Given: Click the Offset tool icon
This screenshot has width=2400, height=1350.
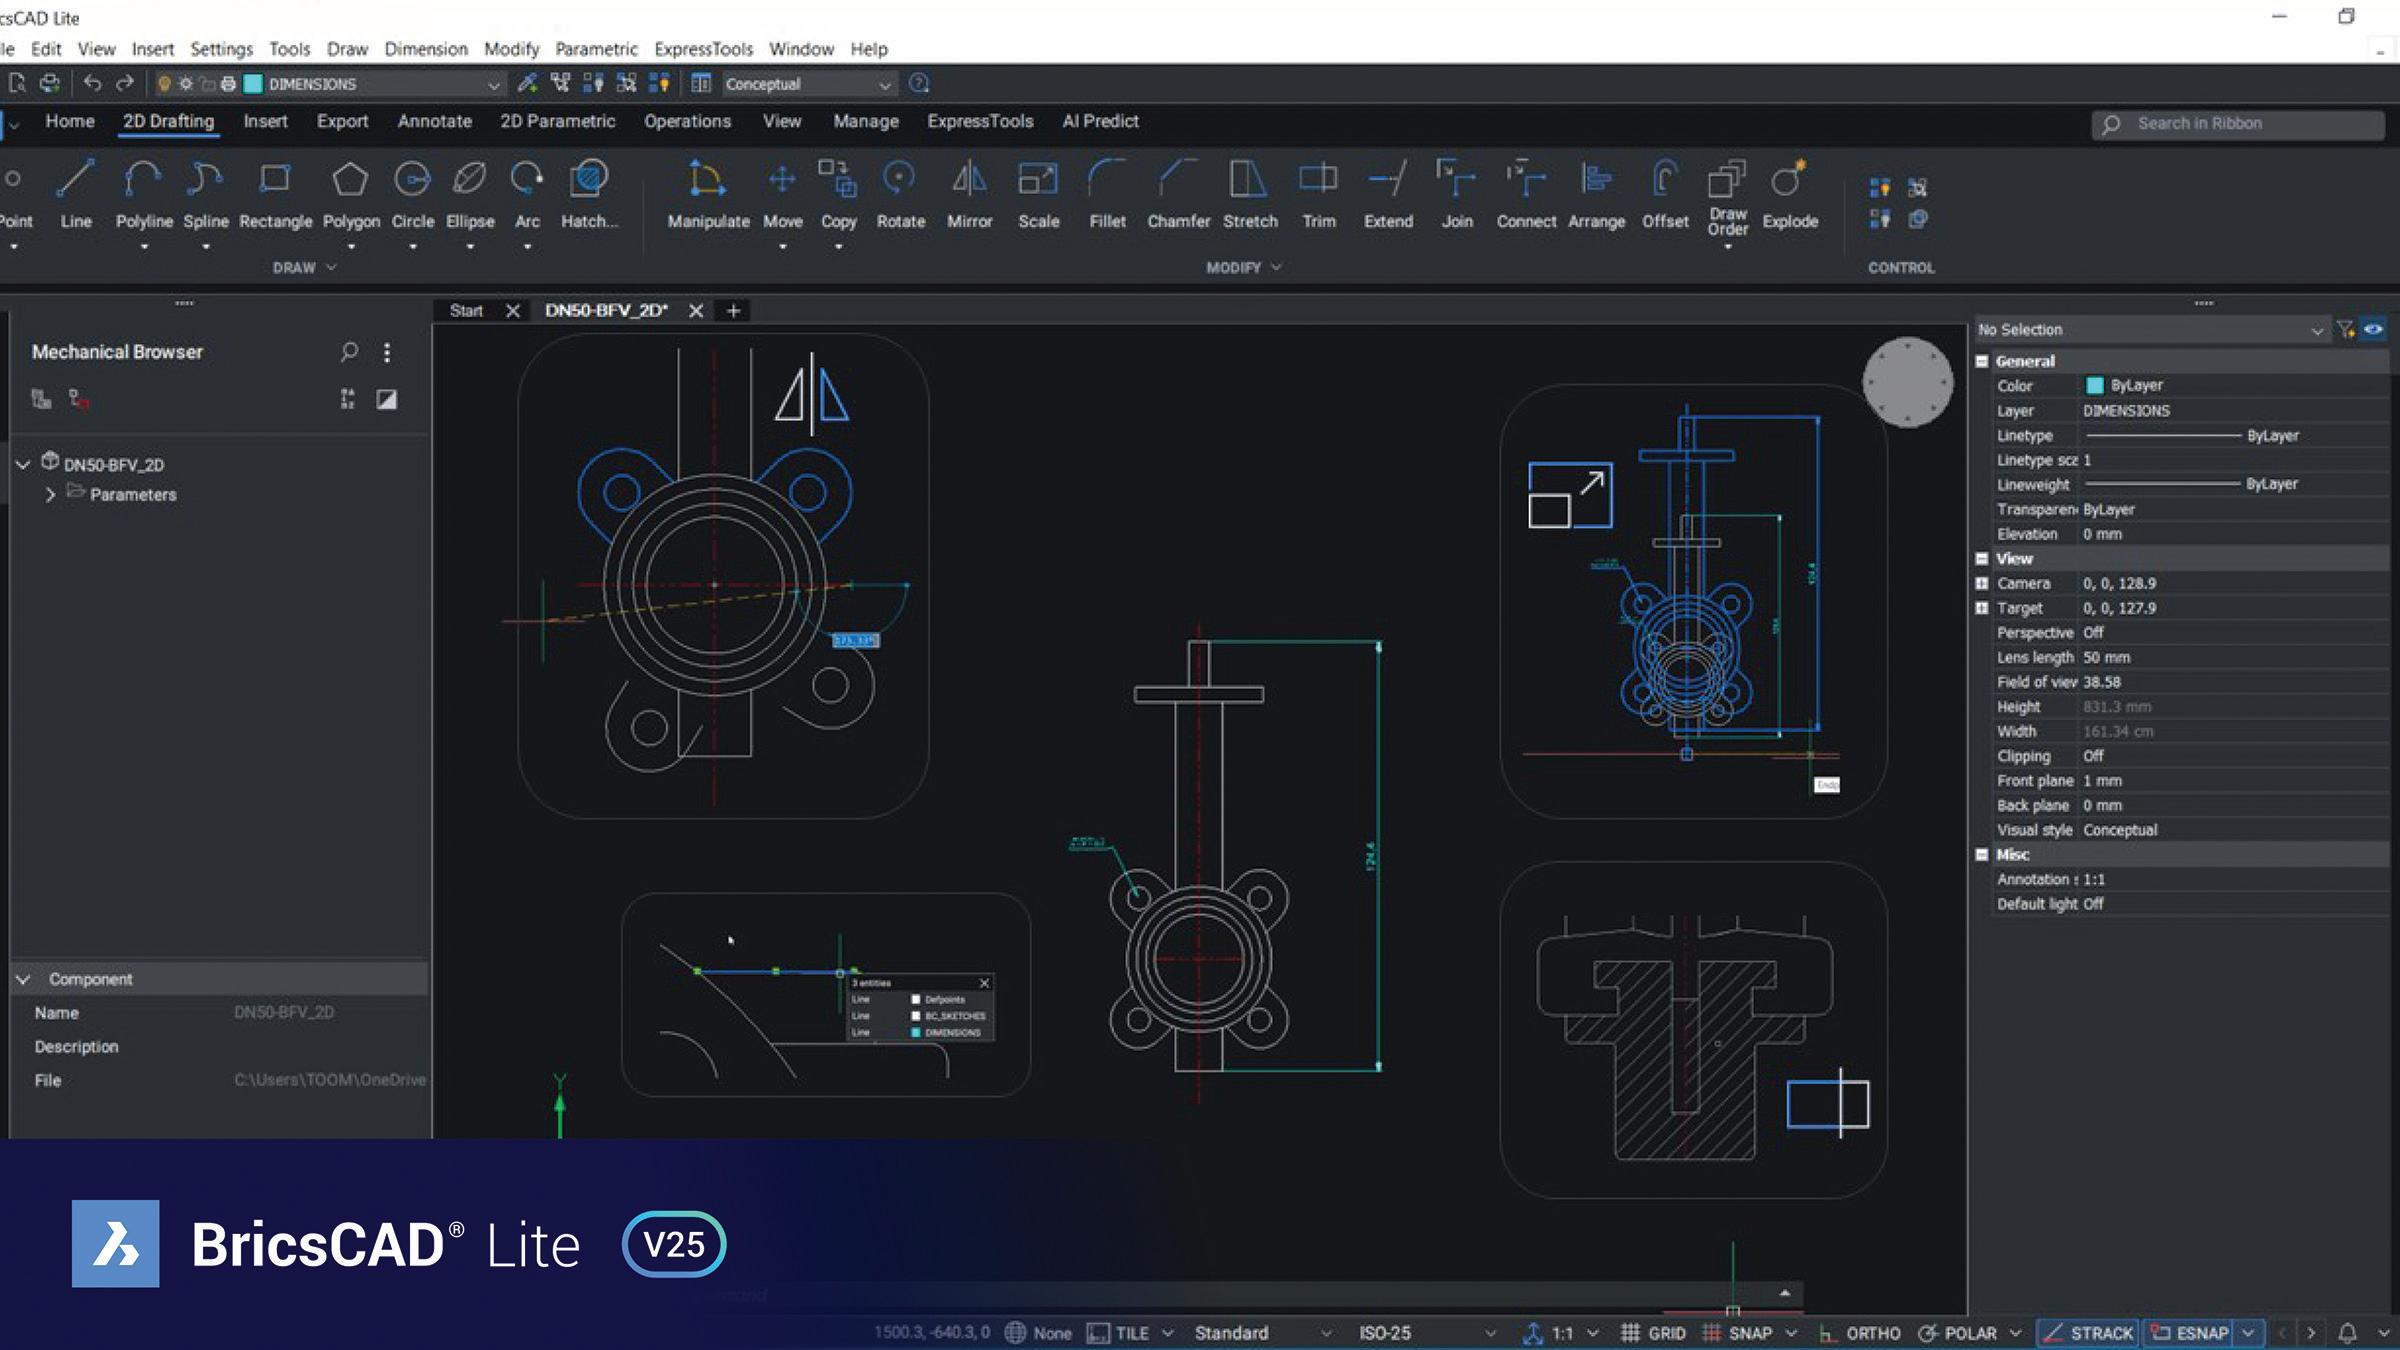Looking at the screenshot, I should (x=1664, y=180).
